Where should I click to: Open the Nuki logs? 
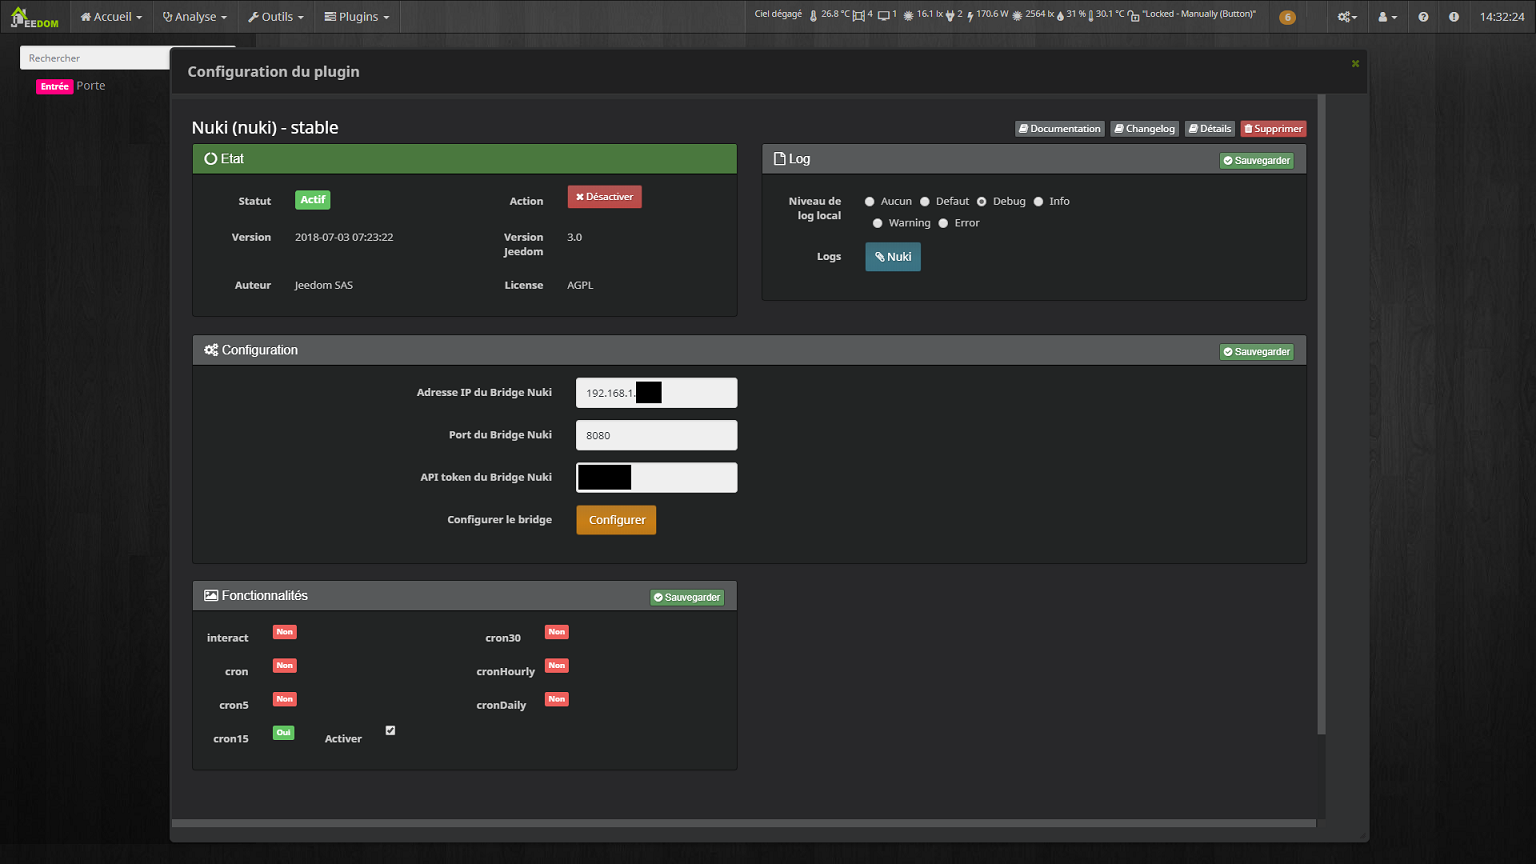coord(893,257)
